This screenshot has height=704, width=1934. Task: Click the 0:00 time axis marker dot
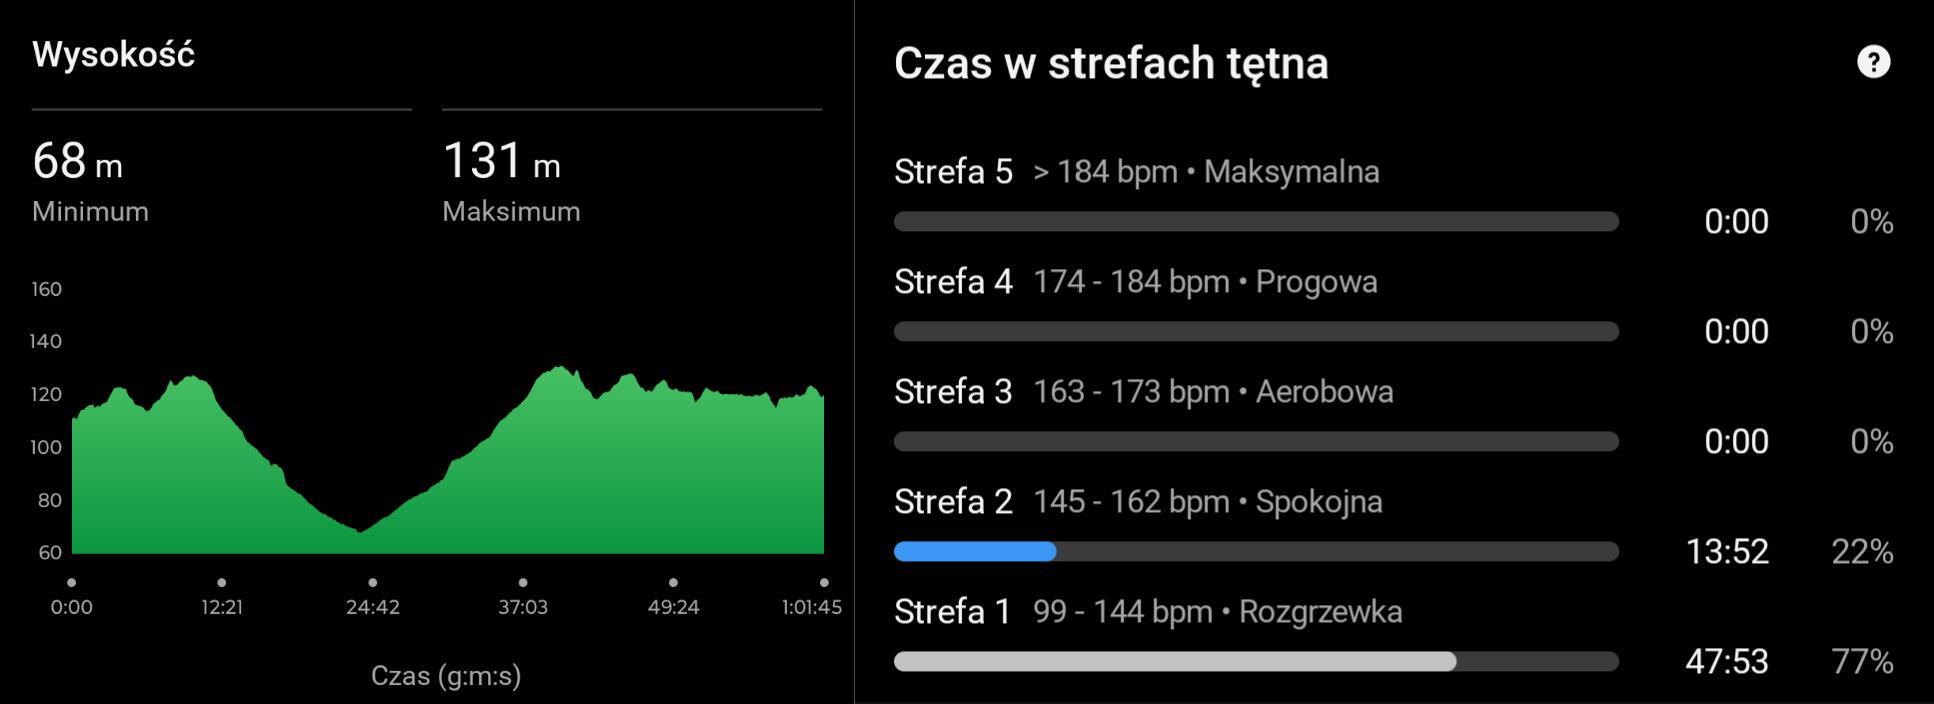coord(71,582)
